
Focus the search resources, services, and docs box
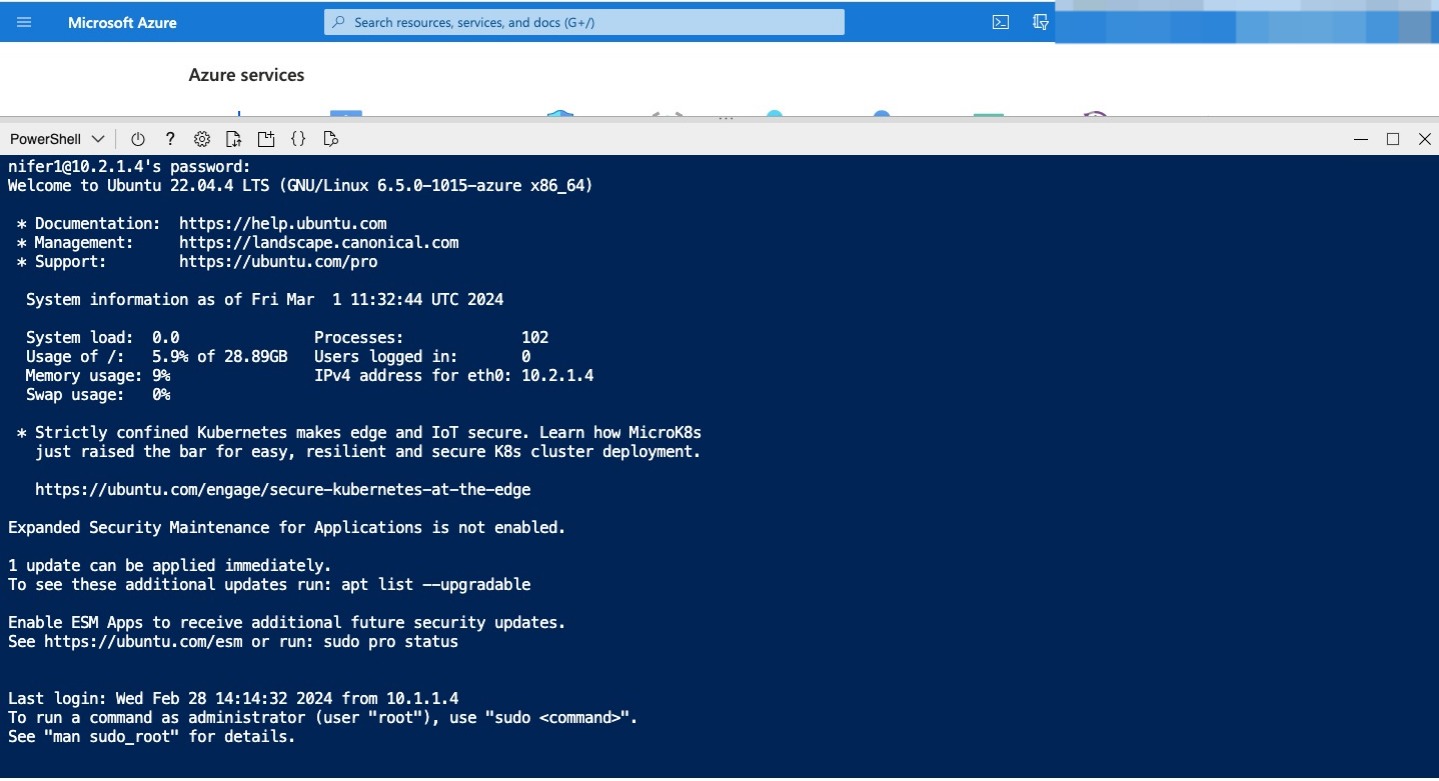click(x=584, y=22)
